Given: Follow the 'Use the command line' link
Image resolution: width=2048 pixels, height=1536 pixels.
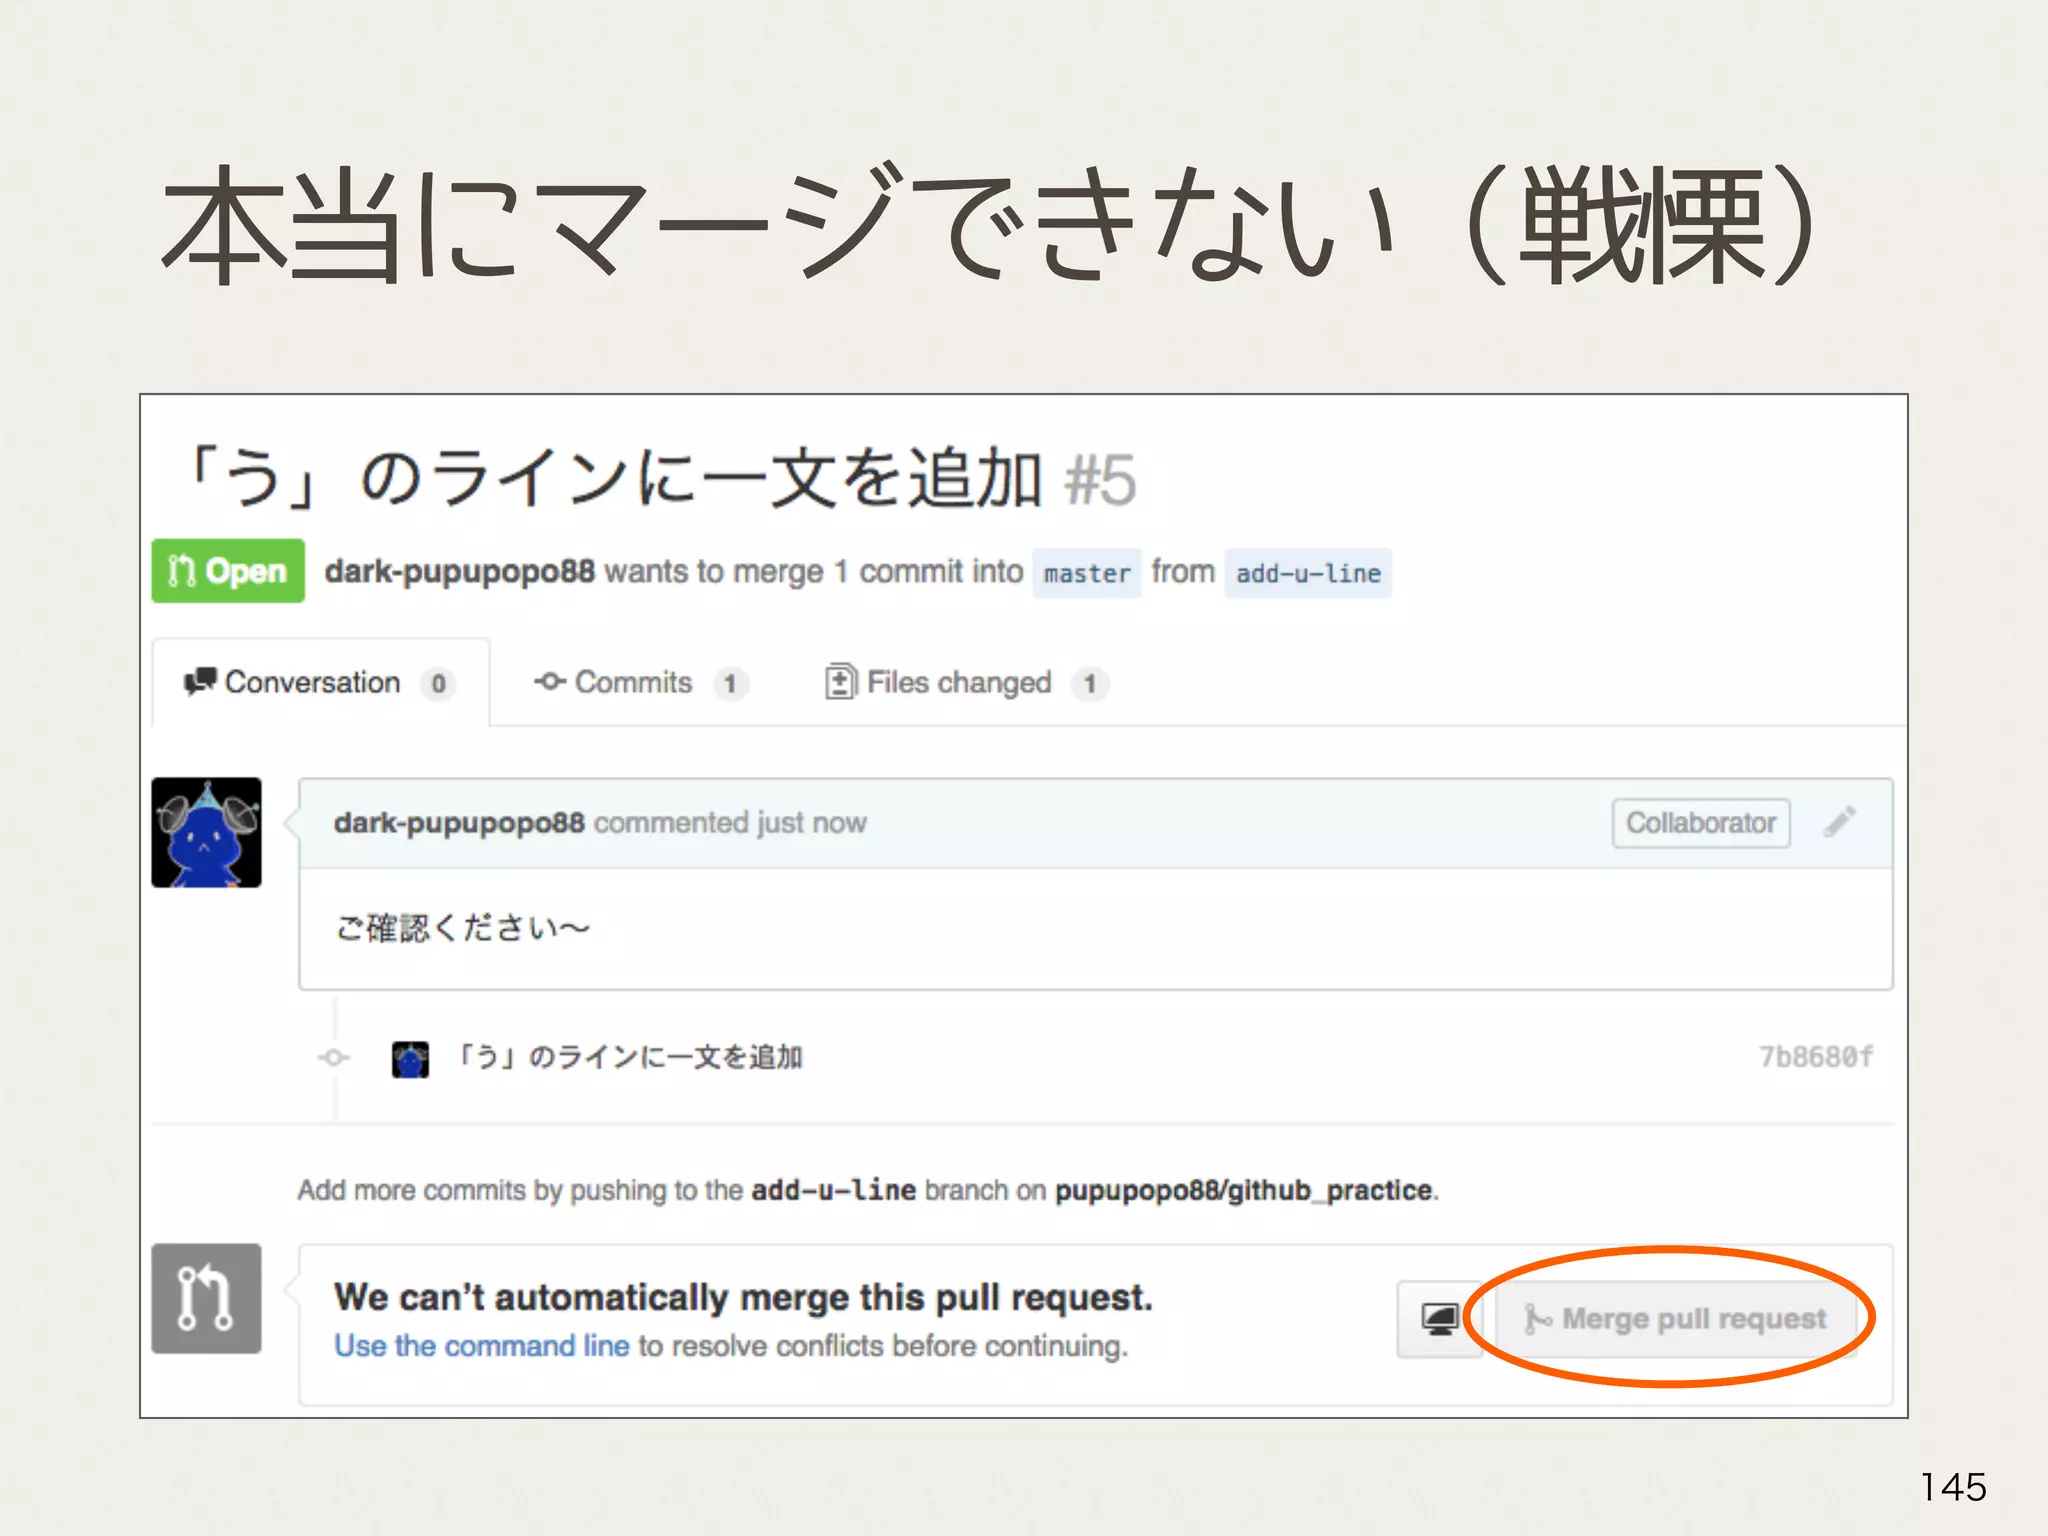Looking at the screenshot, I should click(x=481, y=1346).
